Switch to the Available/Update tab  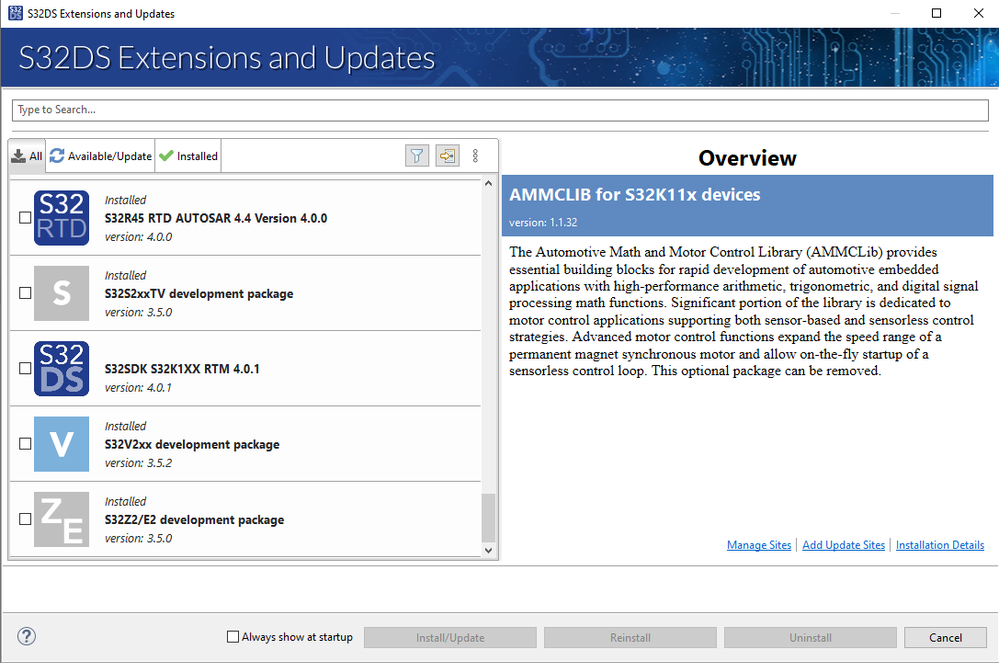tap(101, 156)
